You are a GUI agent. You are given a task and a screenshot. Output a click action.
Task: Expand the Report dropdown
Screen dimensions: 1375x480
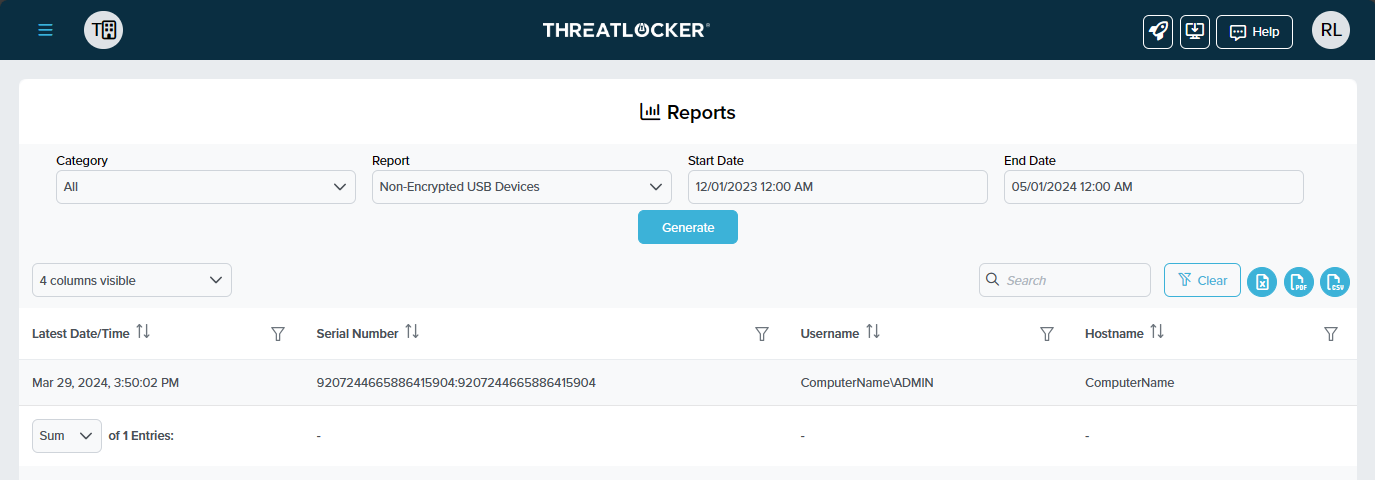521,187
